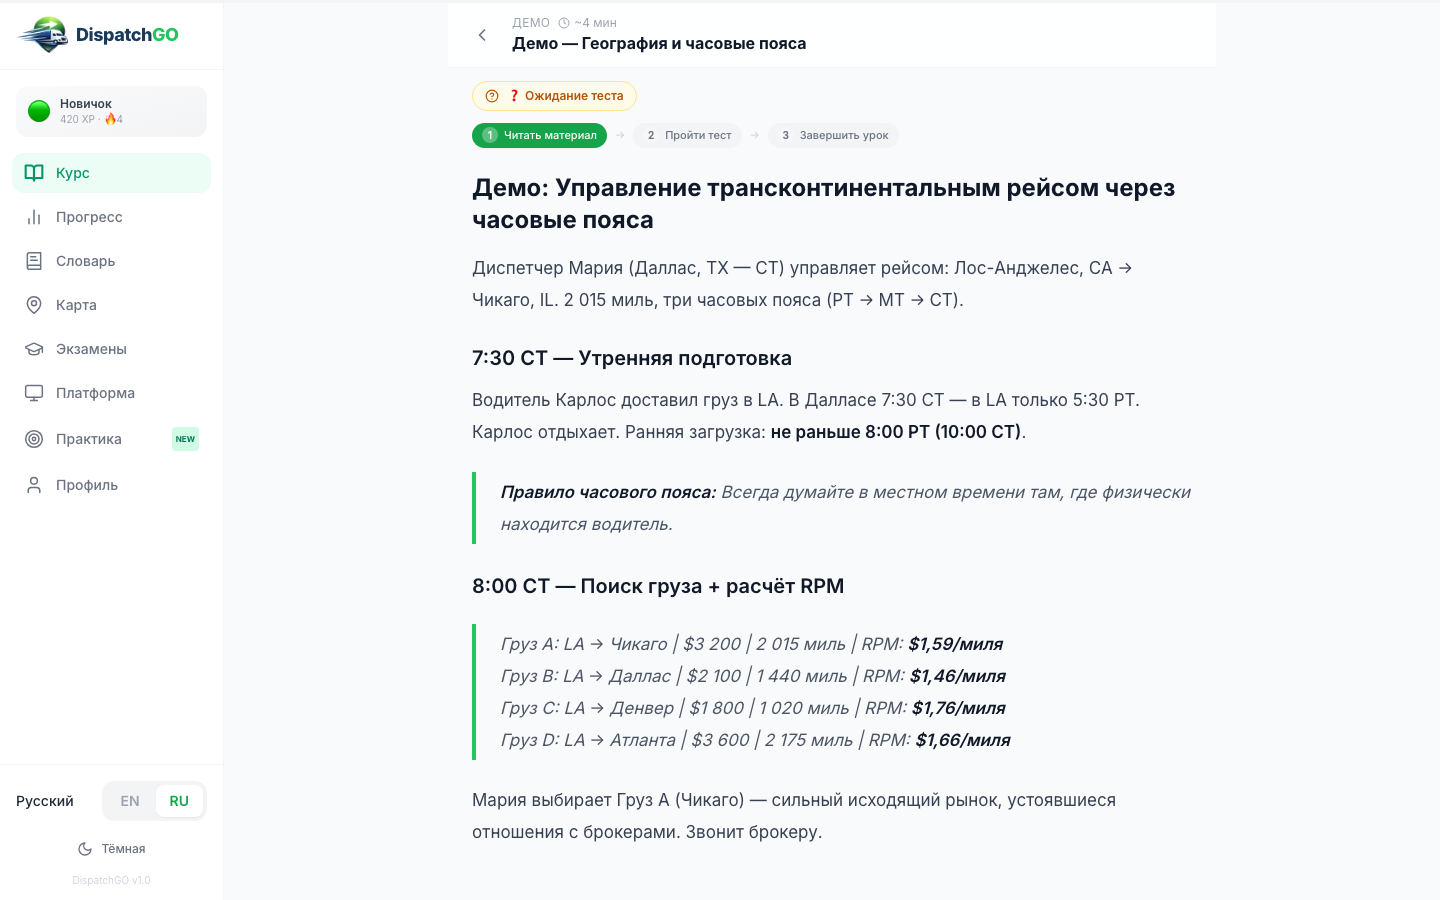This screenshot has height=900, width=1440.
Task: Click the Платформа monitor icon
Action: [x=34, y=393]
